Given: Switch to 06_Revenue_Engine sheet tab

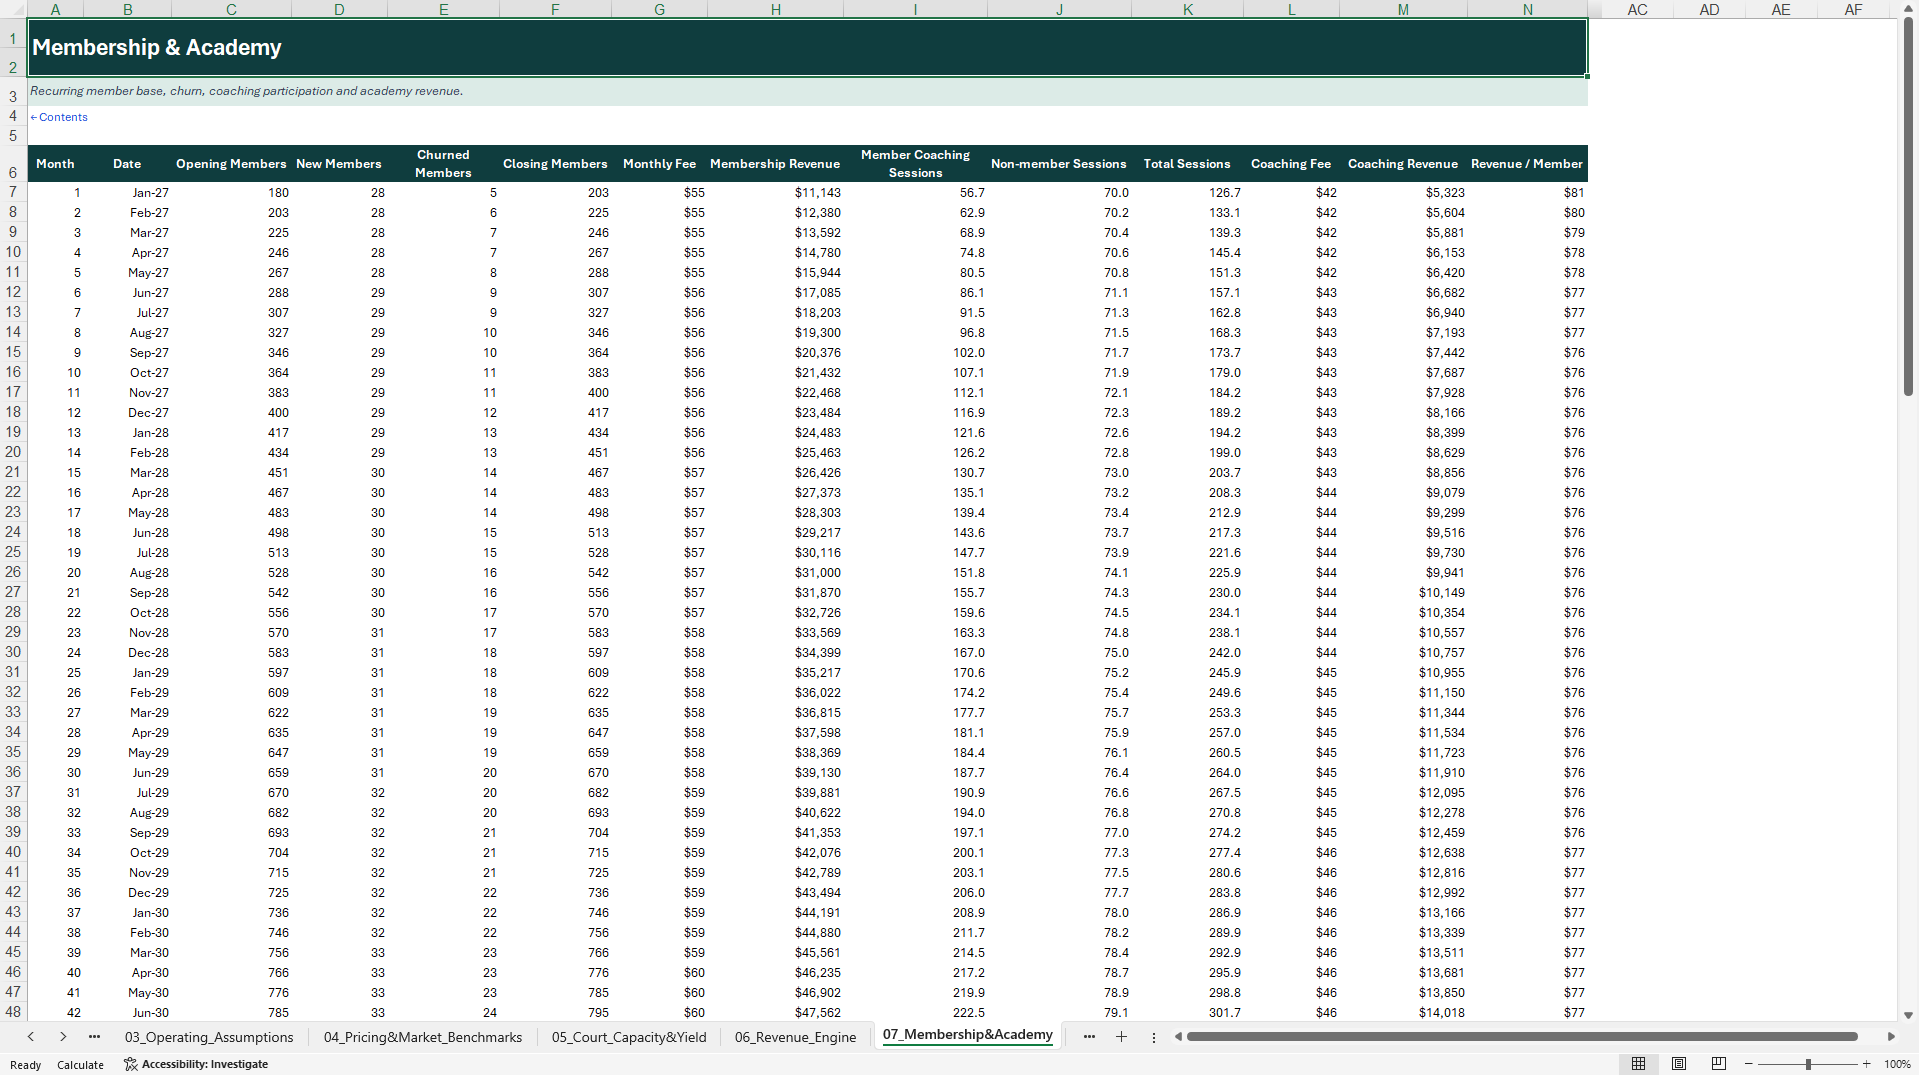Looking at the screenshot, I should click(795, 1037).
